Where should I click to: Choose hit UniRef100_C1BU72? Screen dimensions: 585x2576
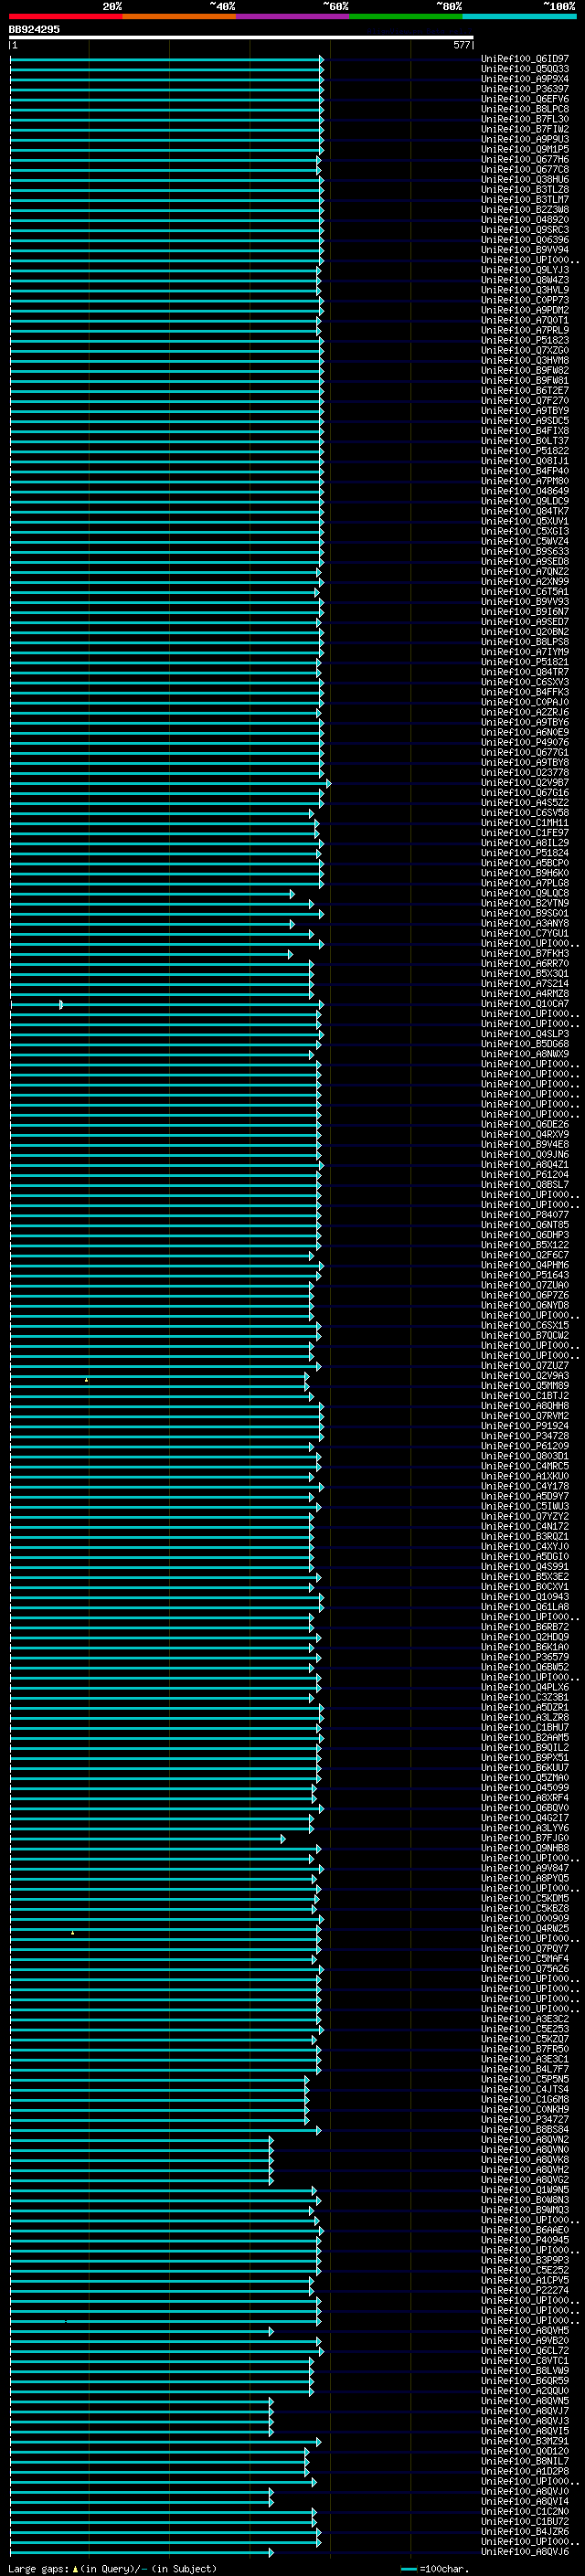coord(525,2522)
